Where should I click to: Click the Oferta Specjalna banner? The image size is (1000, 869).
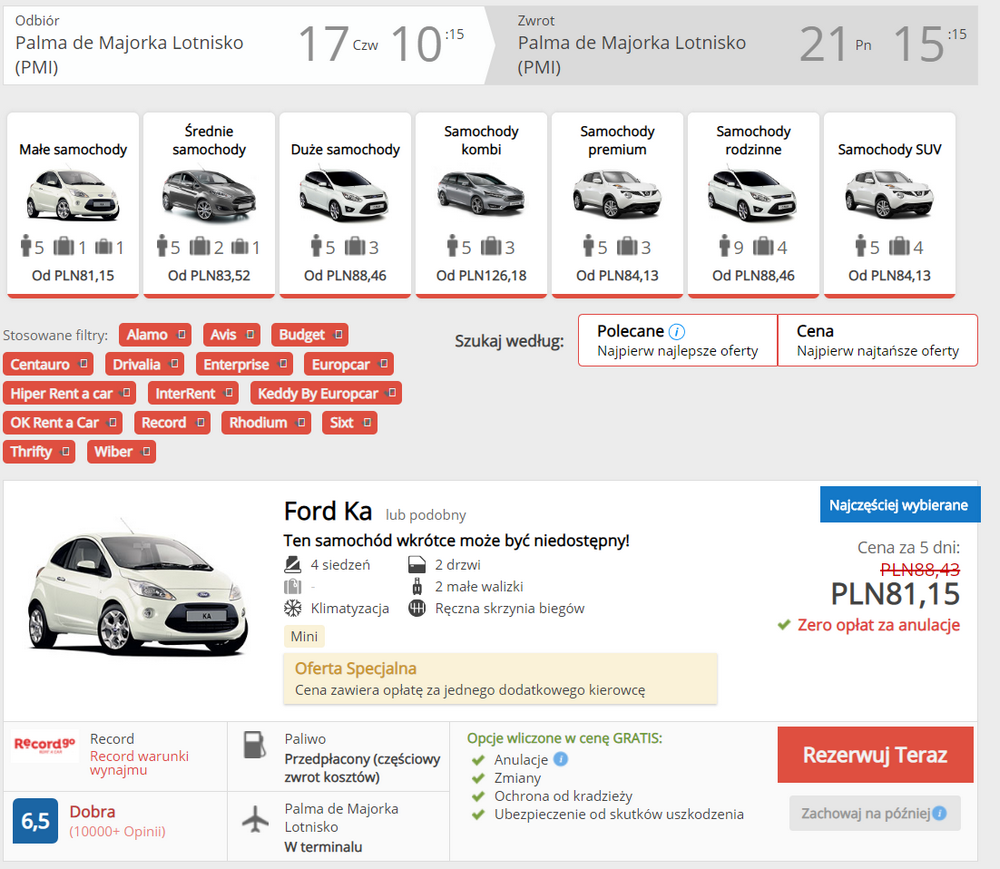pos(501,679)
